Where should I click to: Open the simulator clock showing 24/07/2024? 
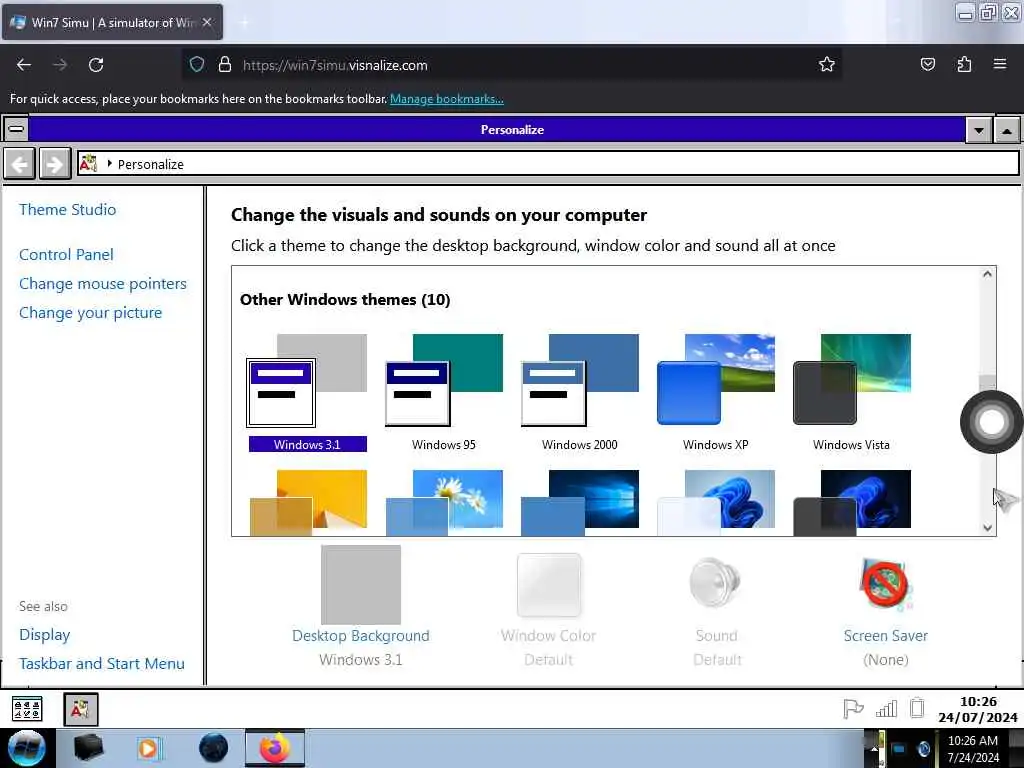click(978, 709)
